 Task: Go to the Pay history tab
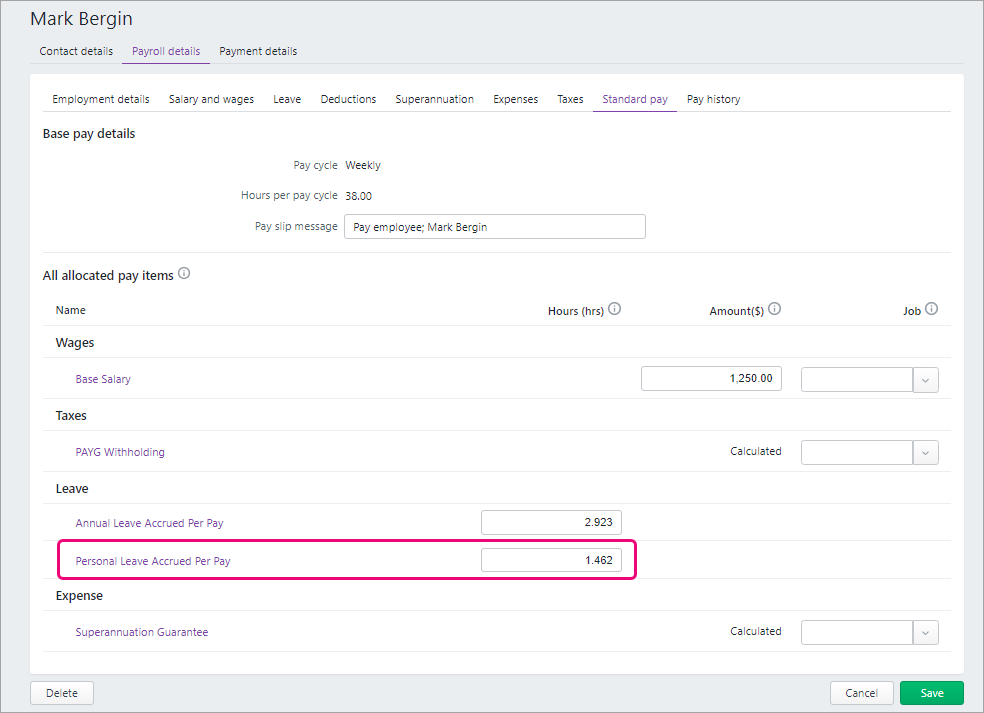(713, 99)
